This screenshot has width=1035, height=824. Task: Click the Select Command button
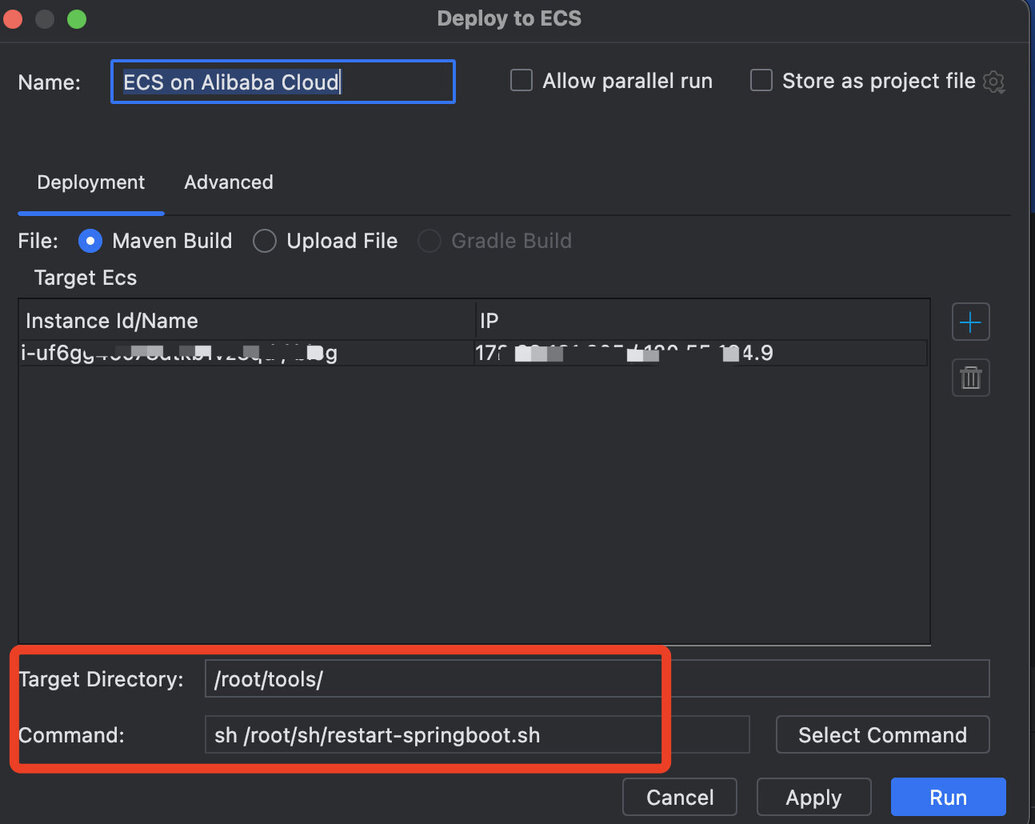click(x=883, y=735)
